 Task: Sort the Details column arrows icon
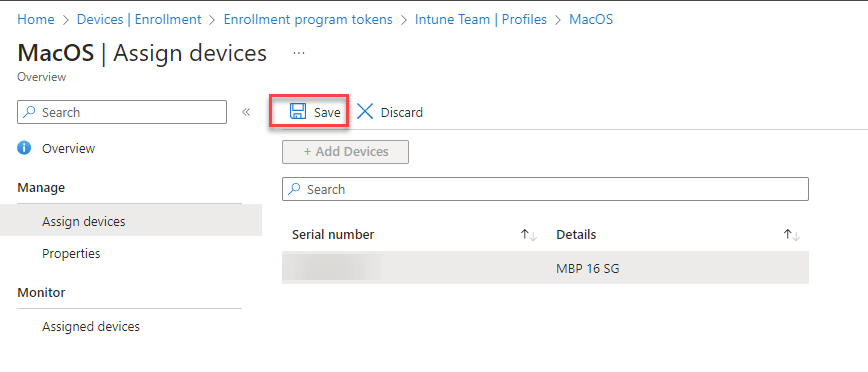[792, 235]
